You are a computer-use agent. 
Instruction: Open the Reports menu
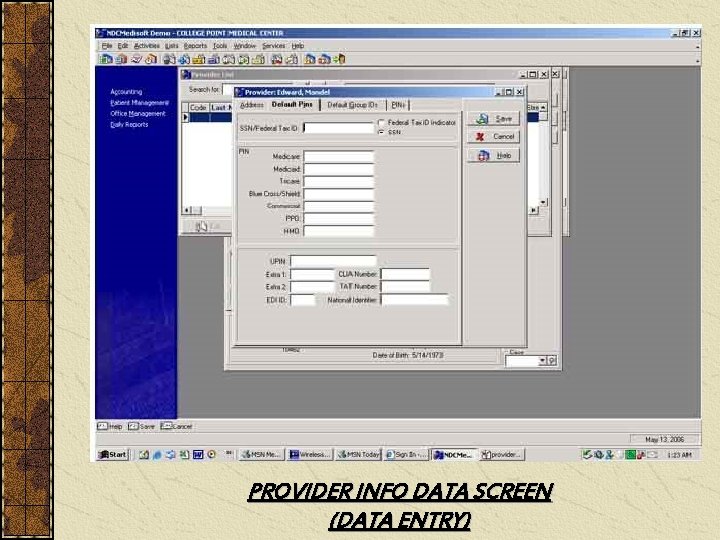coord(195,46)
